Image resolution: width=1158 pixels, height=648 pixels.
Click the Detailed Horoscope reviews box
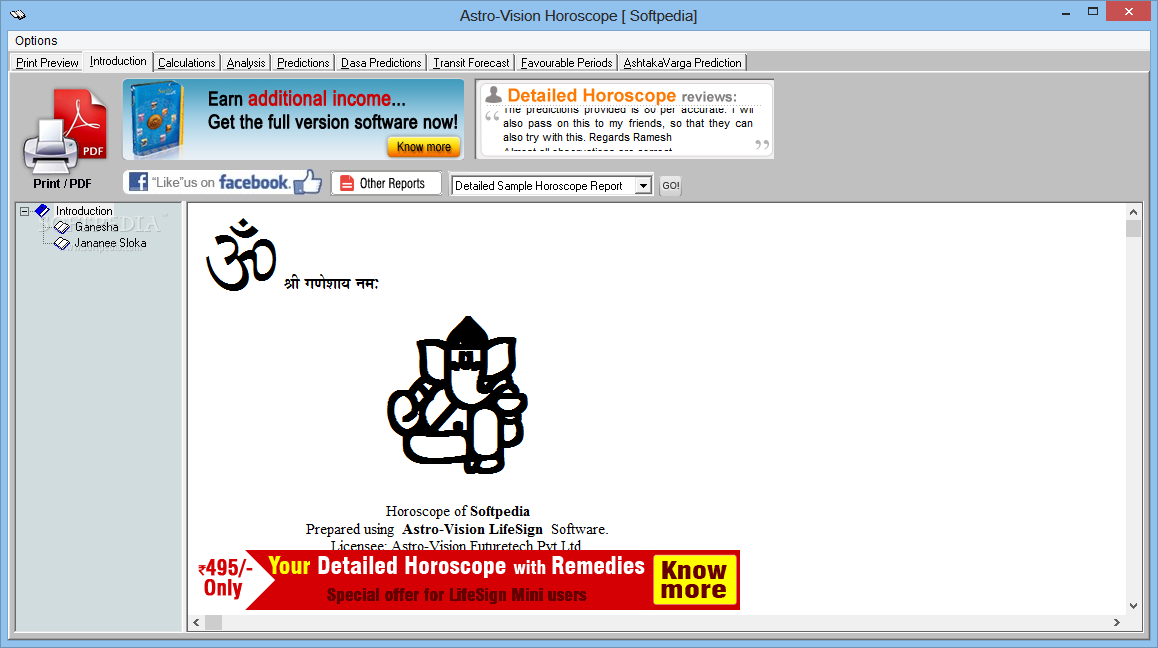[x=625, y=119]
